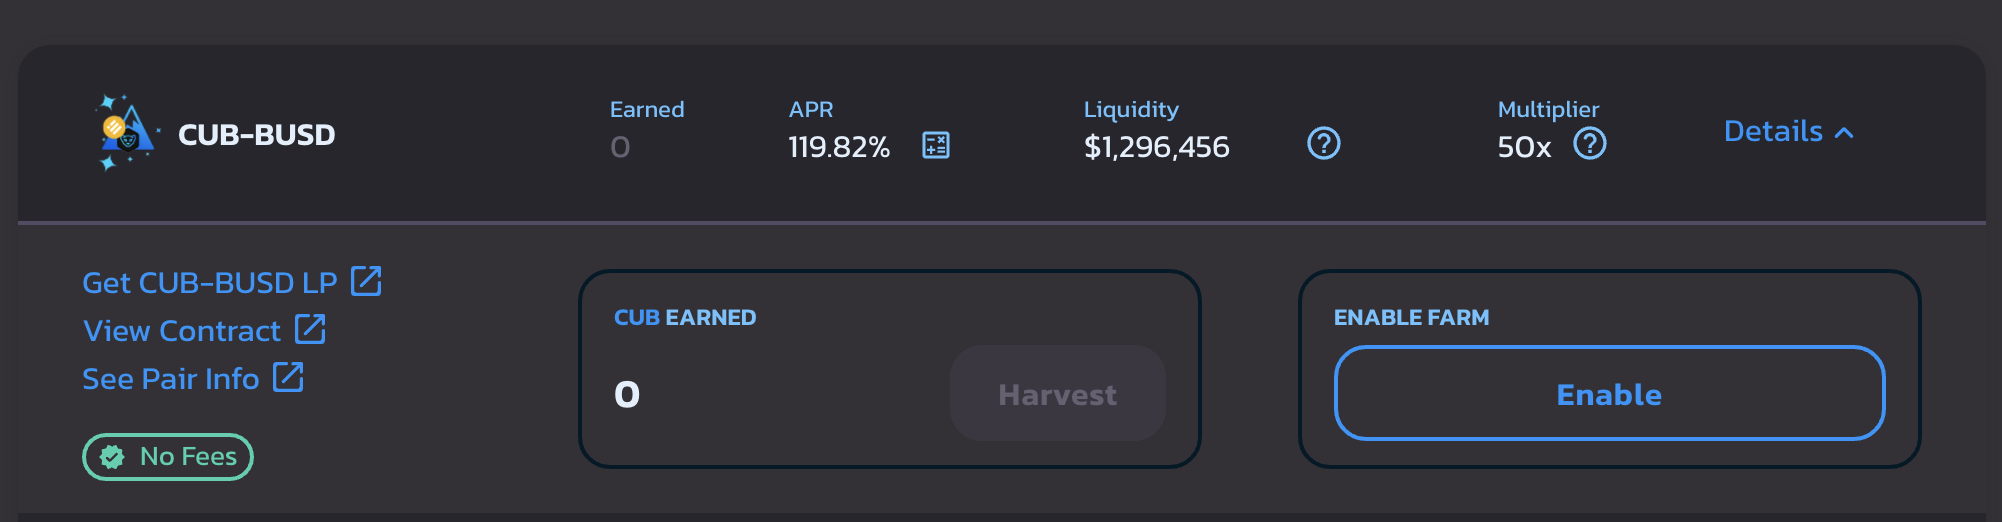Open the APR calculator icon
The height and width of the screenshot is (522, 2002).
coord(936,146)
